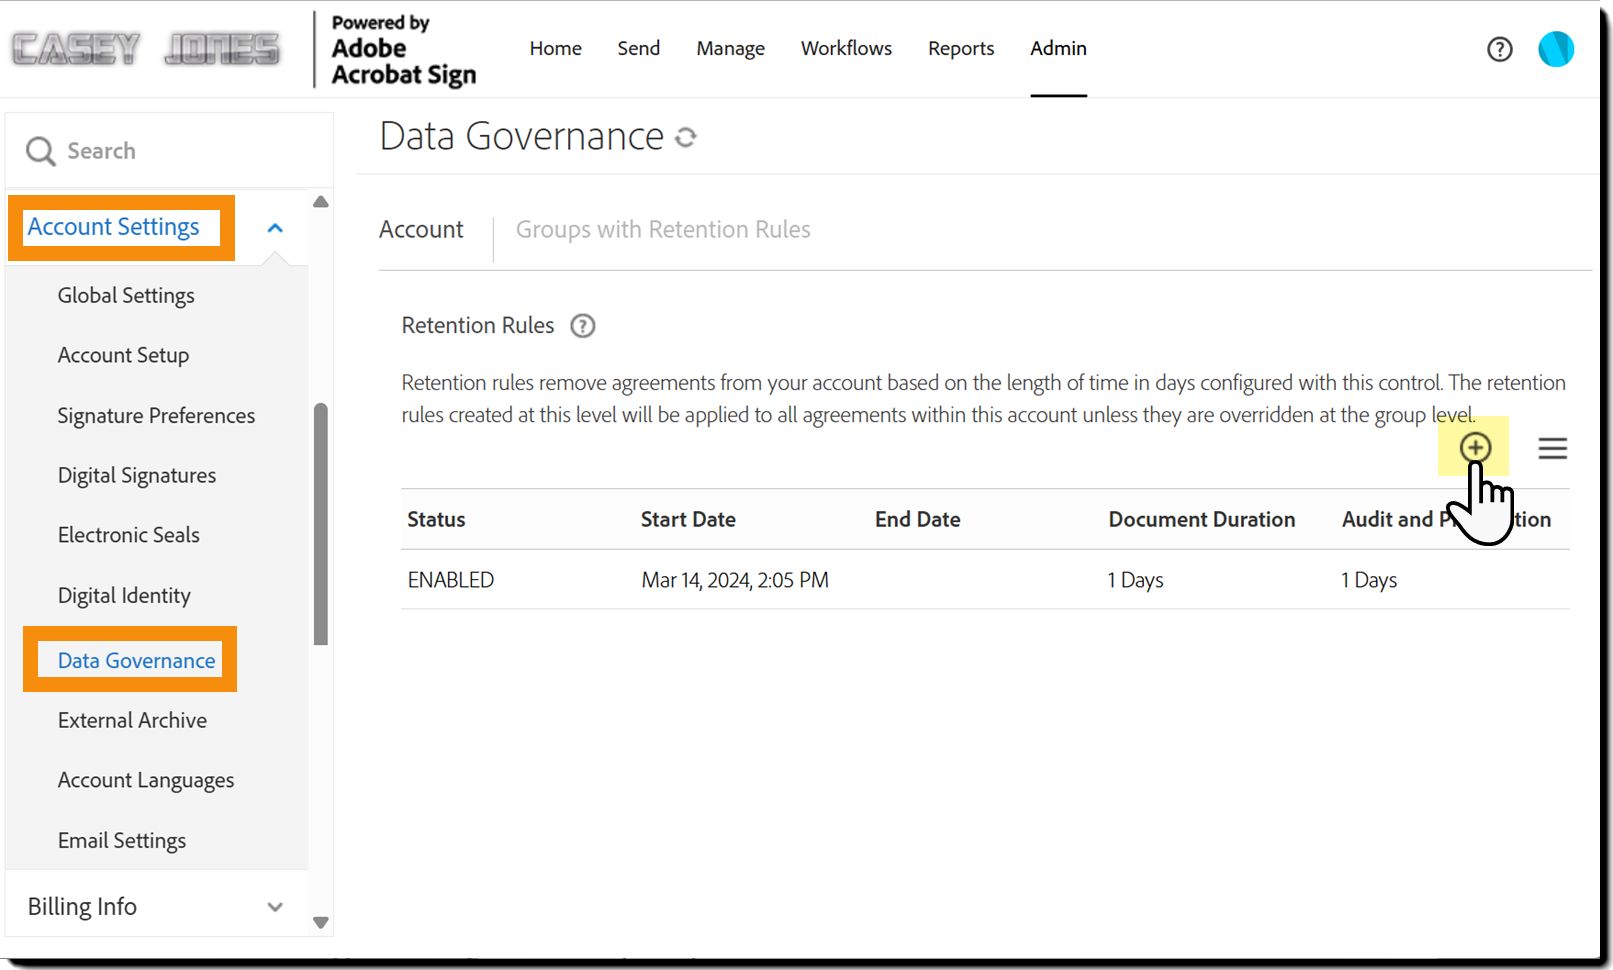Image resolution: width=1613 pixels, height=970 pixels.
Task: Open the retention rules hamburger menu
Action: click(x=1552, y=448)
